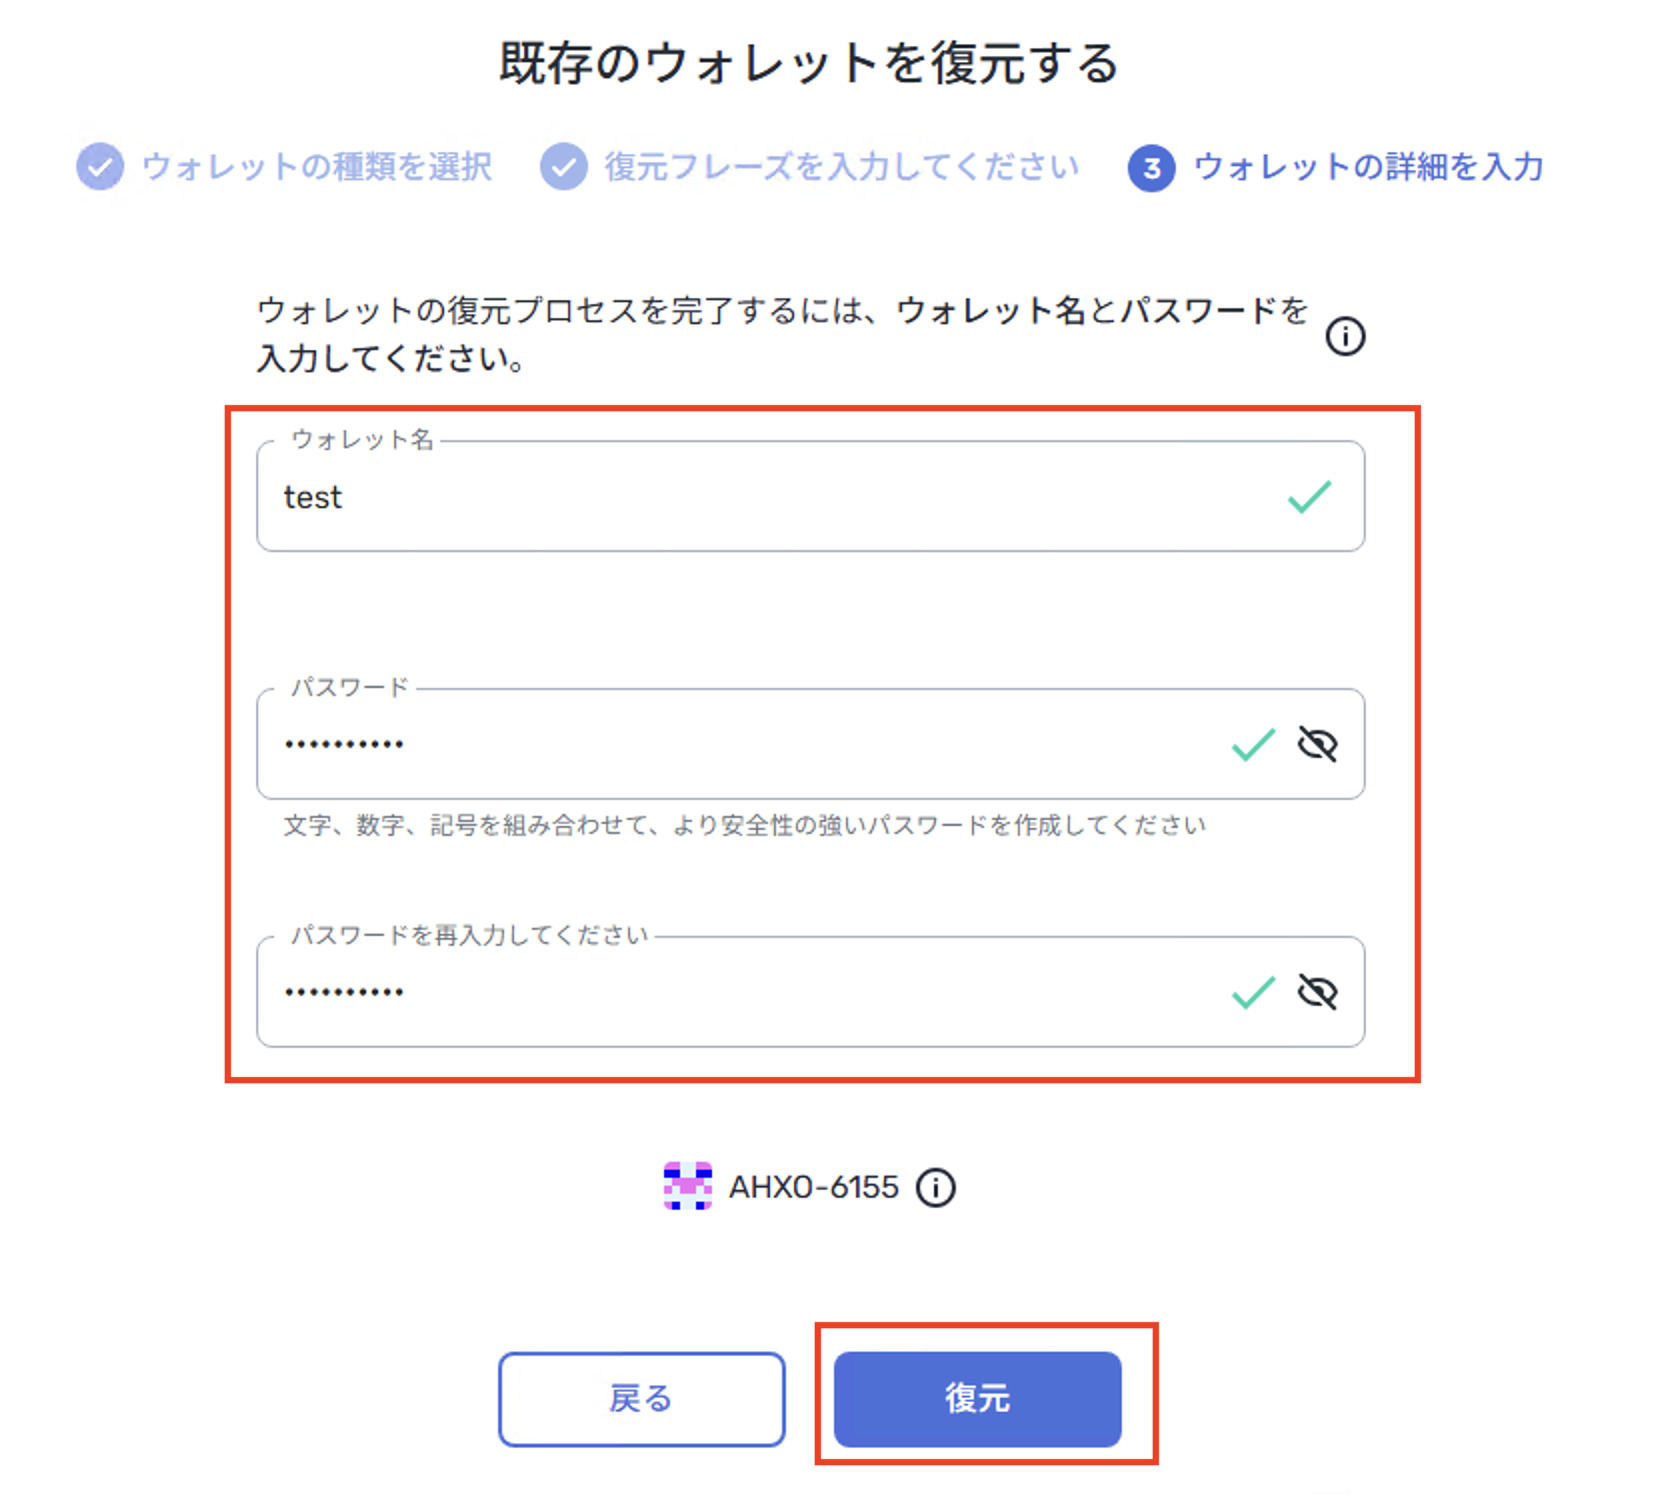Screen dimensions: 1660x1500
Task: Click the AHXO-6155 wallet ID text
Action: [814, 1188]
